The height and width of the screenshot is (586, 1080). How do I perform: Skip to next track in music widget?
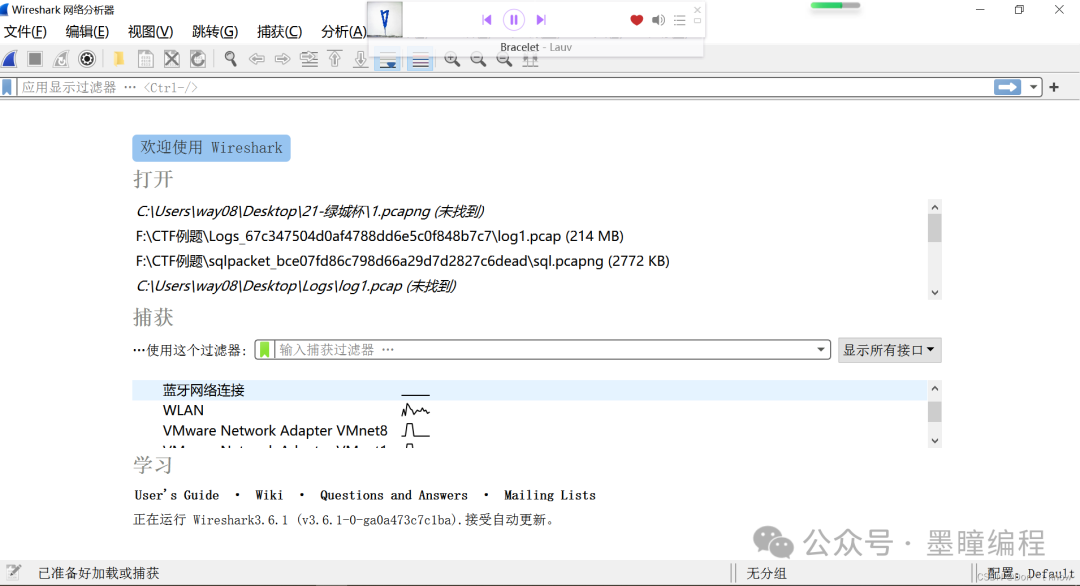pos(541,20)
